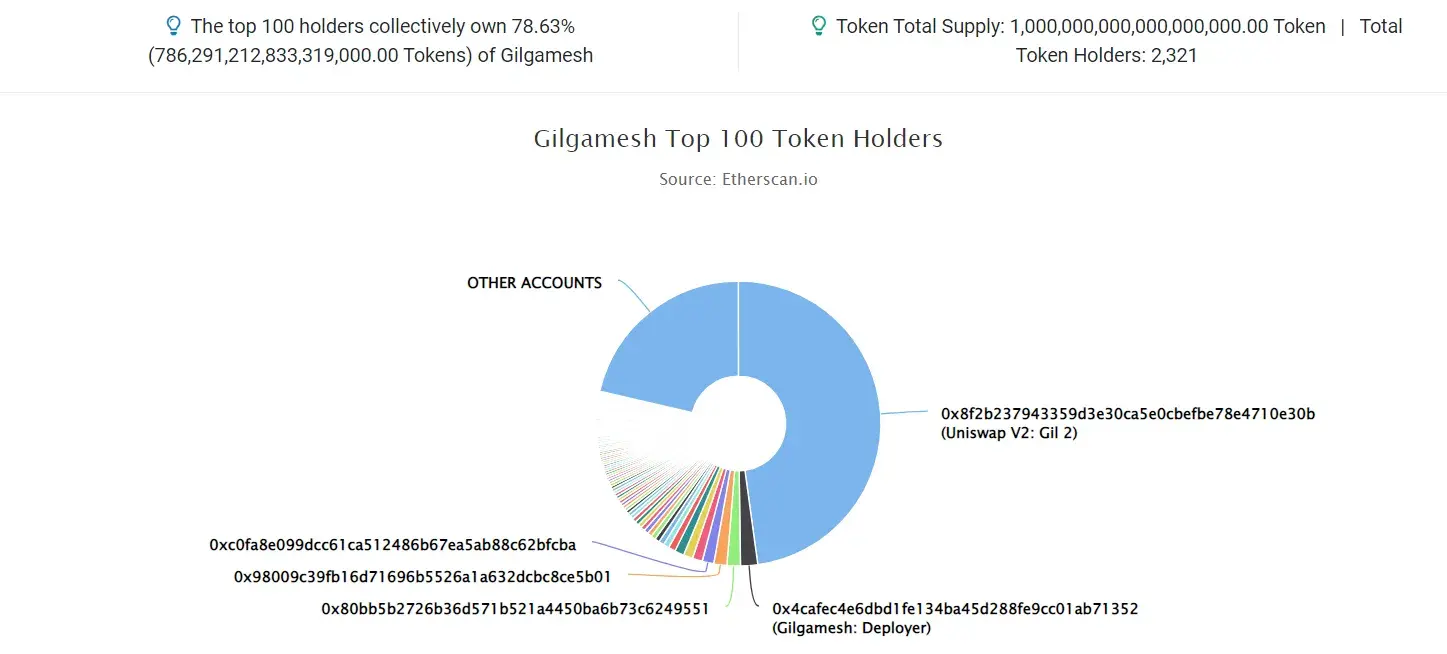This screenshot has width=1447, height=654.
Task: Click the dark Gilgamesh Deployer pie slice
Action: (748, 541)
